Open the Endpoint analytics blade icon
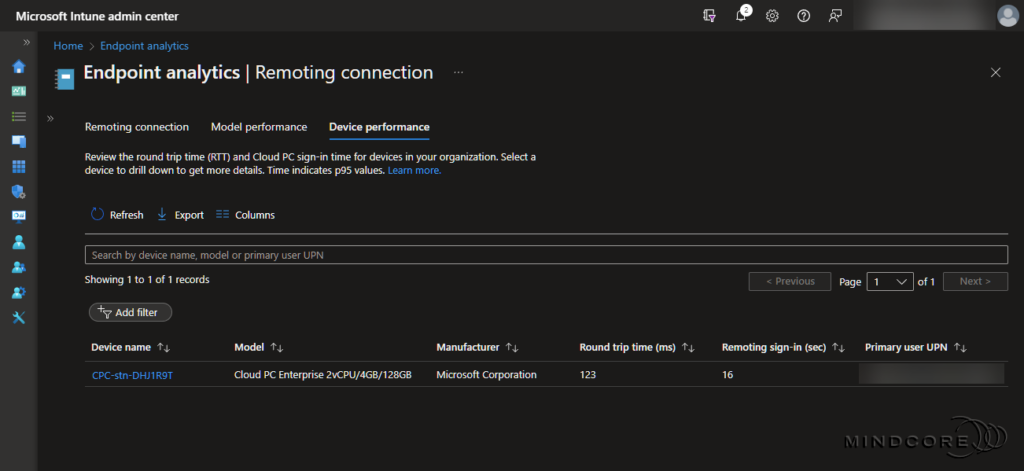The image size is (1024, 471). pos(64,78)
